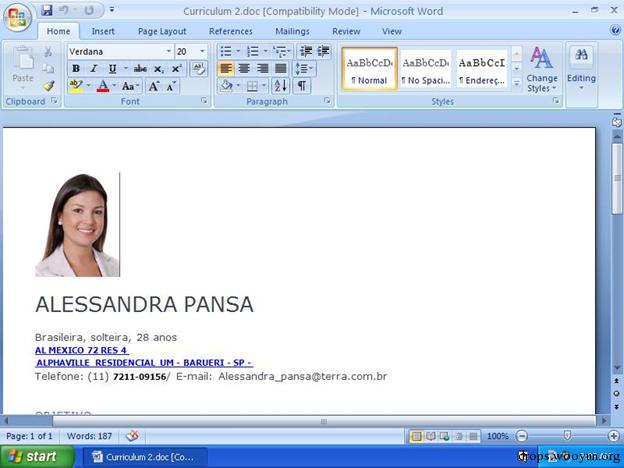624x468 pixels.
Task: Open the Verdana font name dropdown
Action: tap(165, 51)
